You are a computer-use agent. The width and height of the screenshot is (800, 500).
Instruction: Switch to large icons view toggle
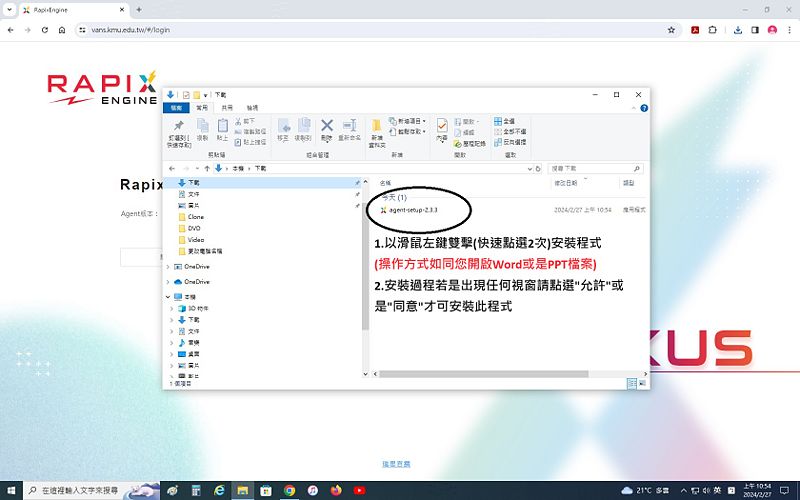point(642,384)
